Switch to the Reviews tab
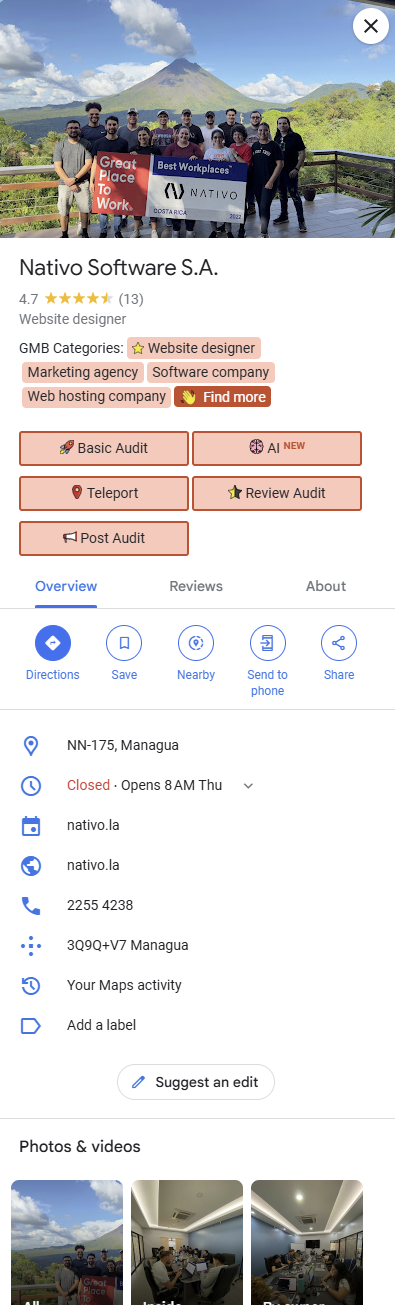 (x=196, y=586)
